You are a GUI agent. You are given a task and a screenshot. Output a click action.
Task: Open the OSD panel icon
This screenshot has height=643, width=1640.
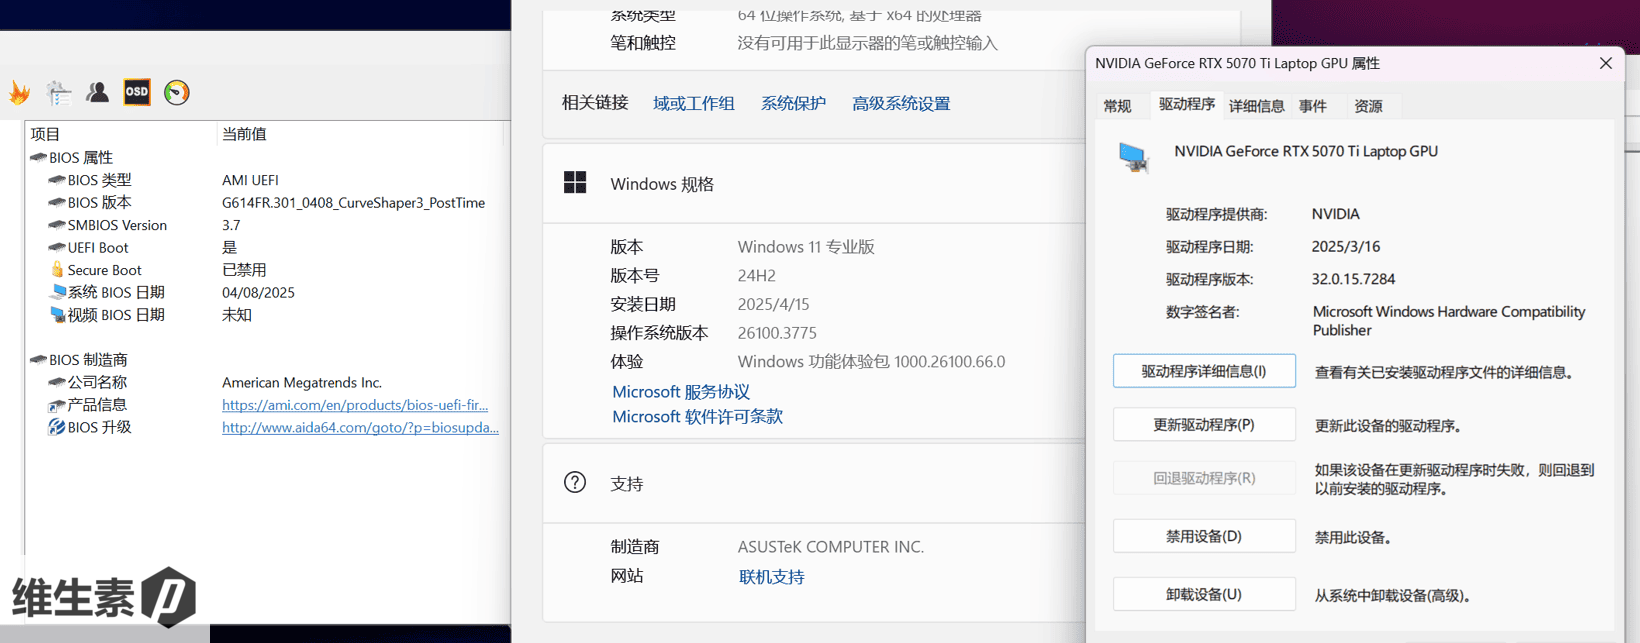(x=137, y=92)
